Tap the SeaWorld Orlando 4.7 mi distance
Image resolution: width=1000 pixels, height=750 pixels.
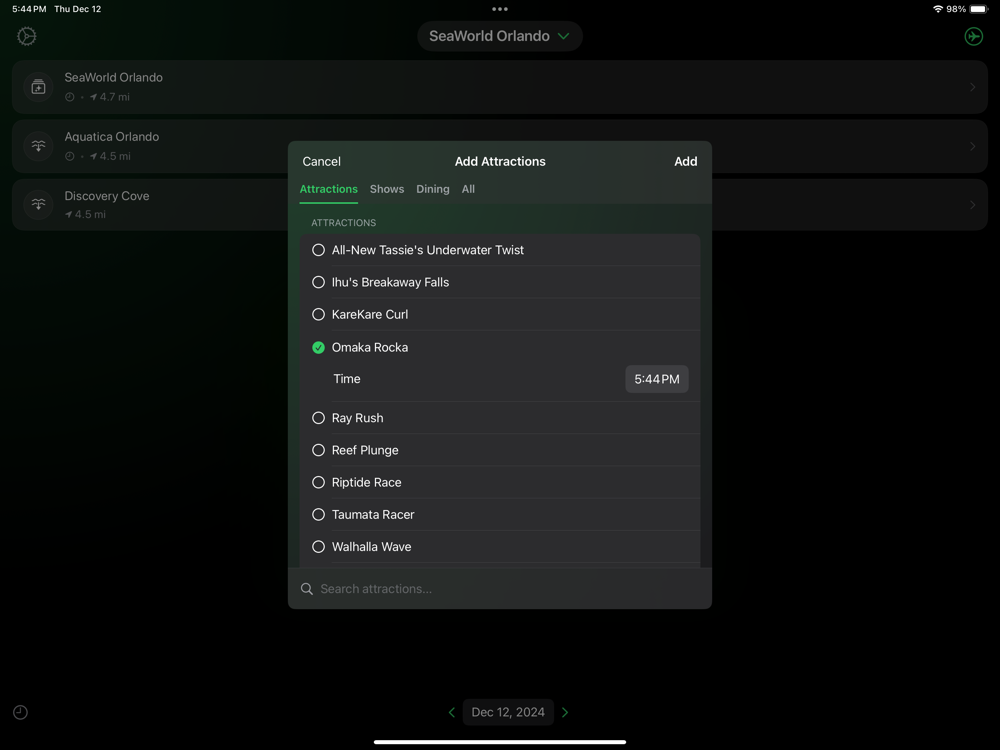110,97
